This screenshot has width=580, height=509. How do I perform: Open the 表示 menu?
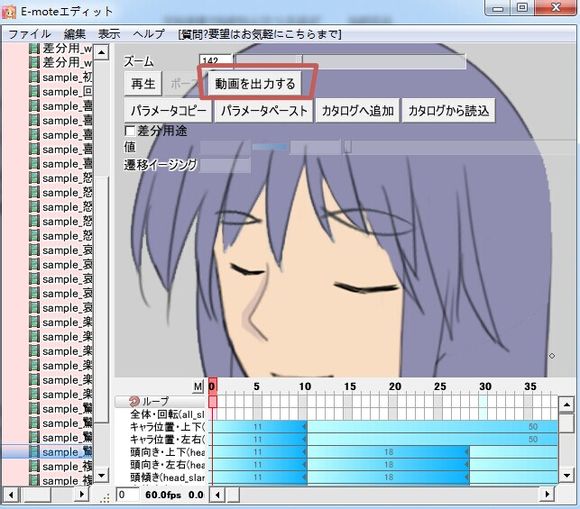point(109,34)
